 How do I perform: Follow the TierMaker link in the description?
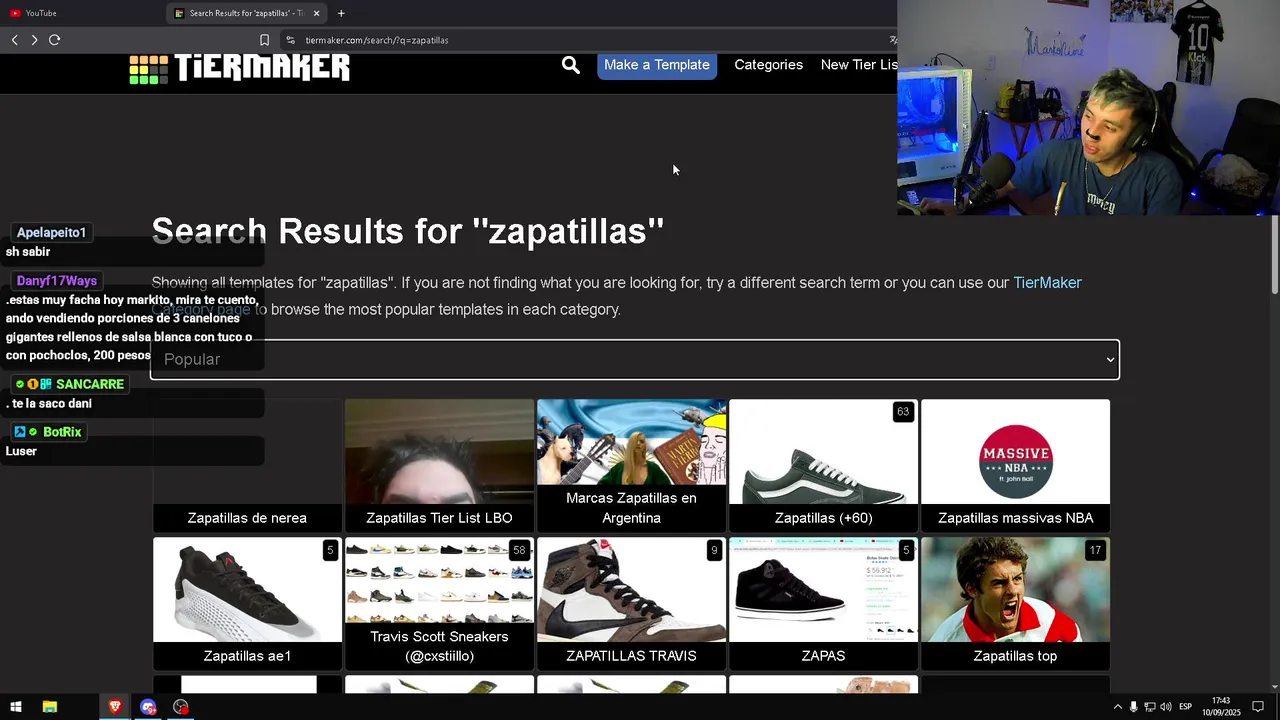click(1047, 283)
